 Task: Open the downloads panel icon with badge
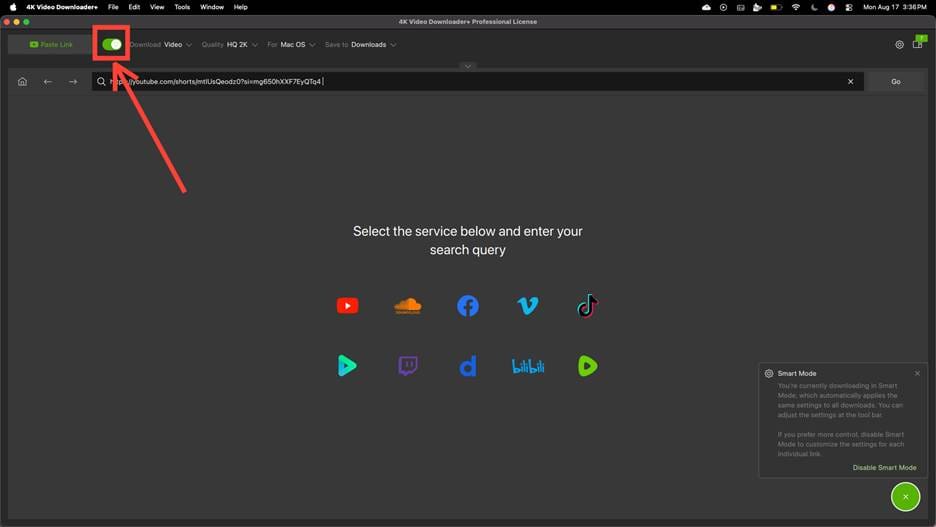tap(919, 42)
